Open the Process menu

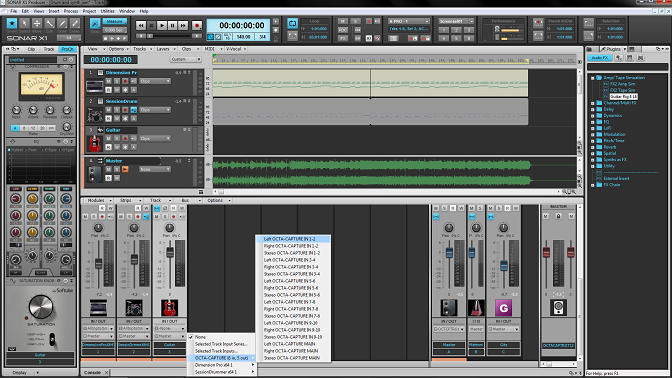pyautogui.click(x=71, y=11)
